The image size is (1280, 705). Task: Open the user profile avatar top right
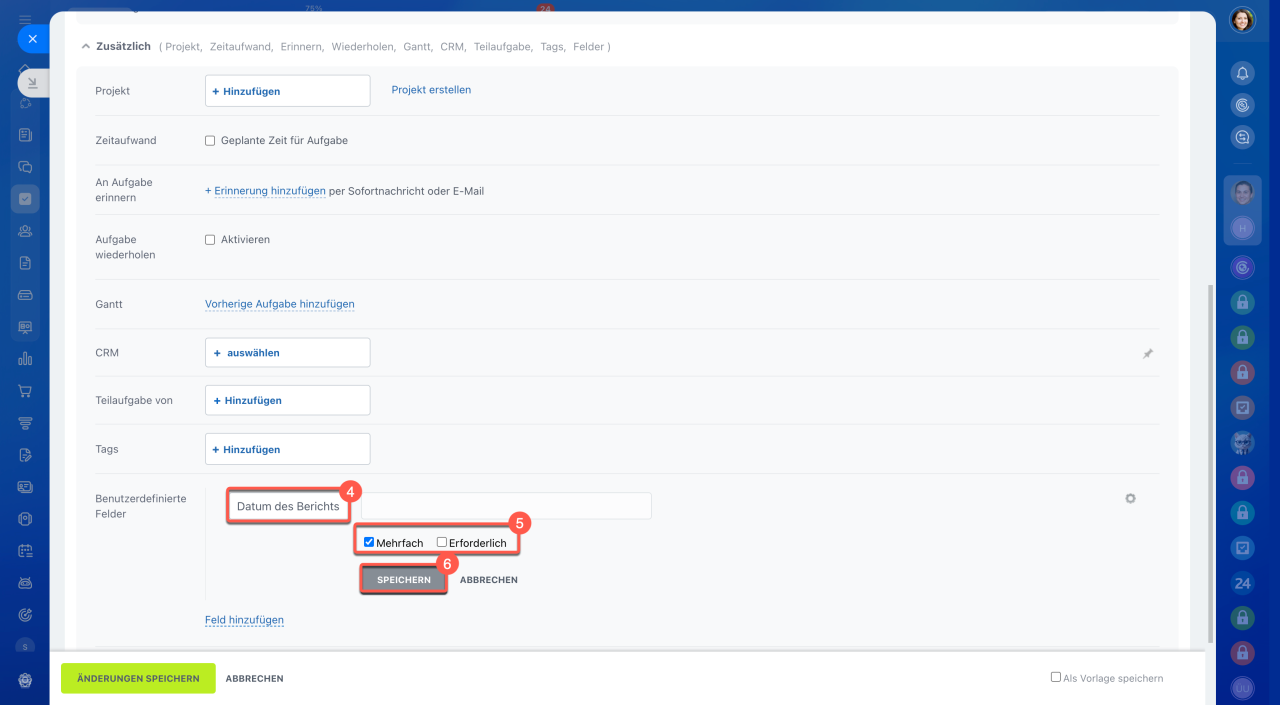(1242, 20)
